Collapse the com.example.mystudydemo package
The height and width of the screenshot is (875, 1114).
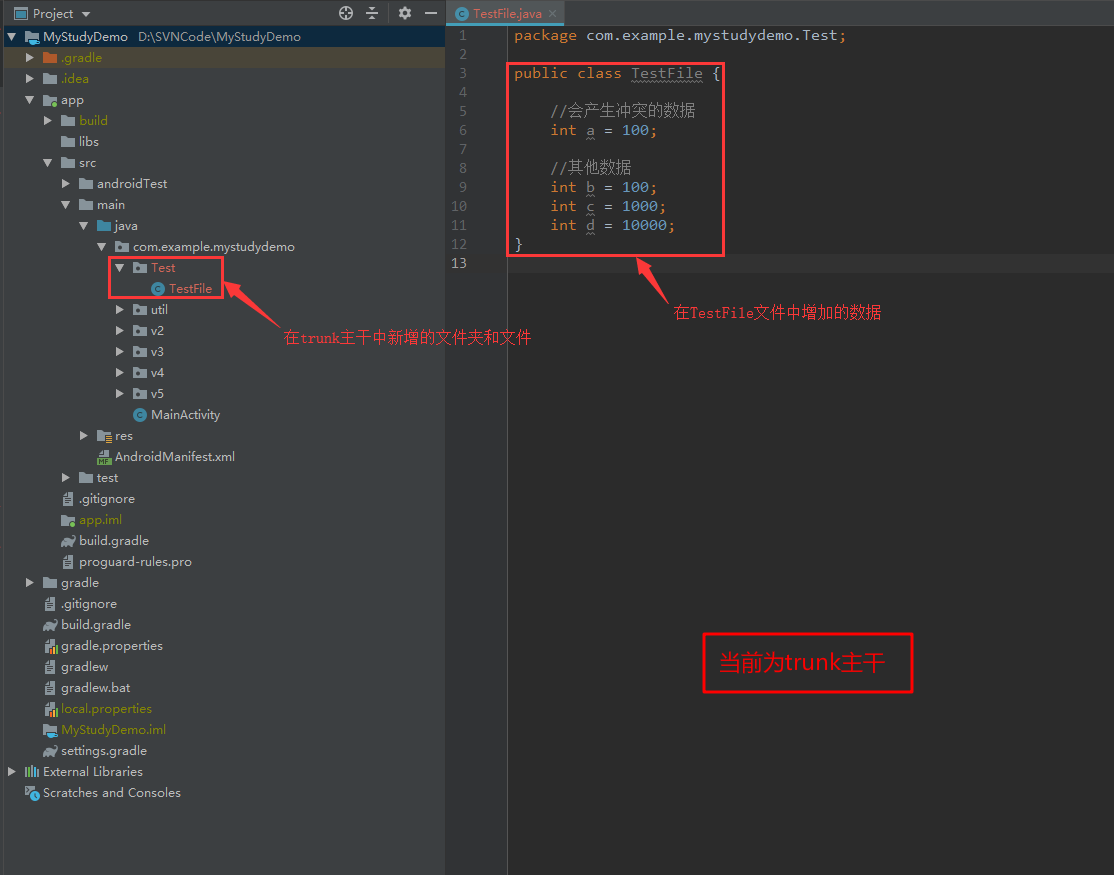(x=102, y=246)
